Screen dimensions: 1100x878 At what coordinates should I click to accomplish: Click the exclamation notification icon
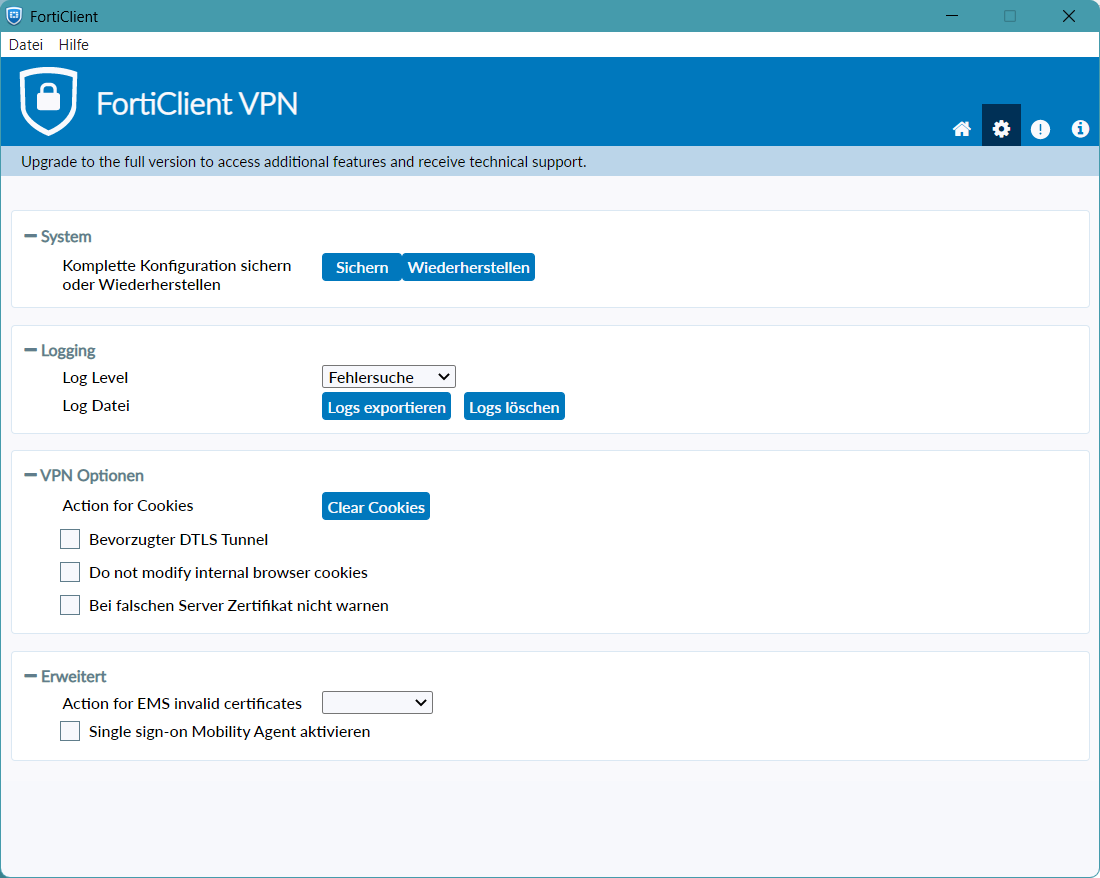coord(1040,129)
